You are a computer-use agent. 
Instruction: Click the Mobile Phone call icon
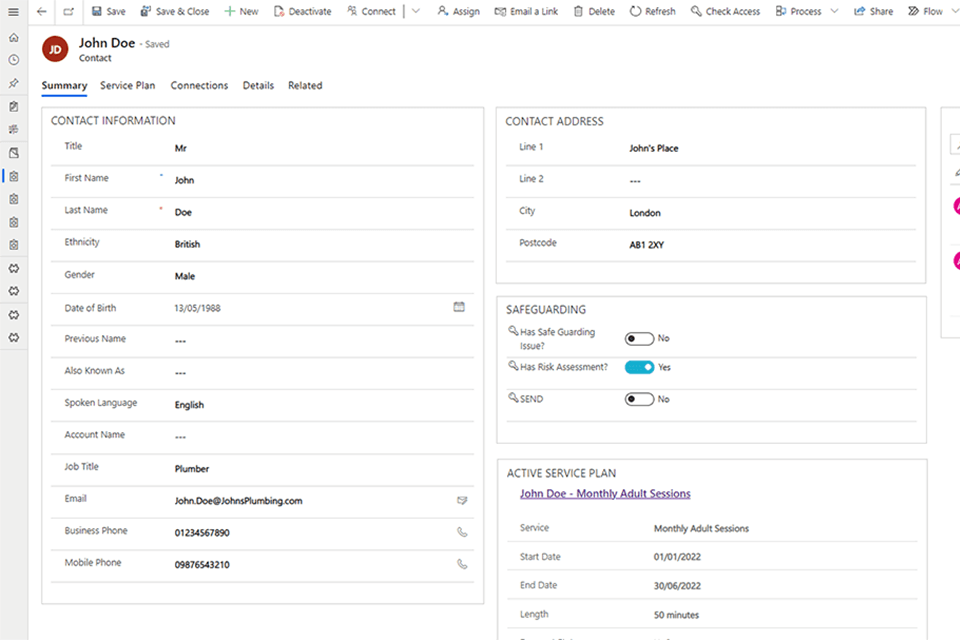461,564
